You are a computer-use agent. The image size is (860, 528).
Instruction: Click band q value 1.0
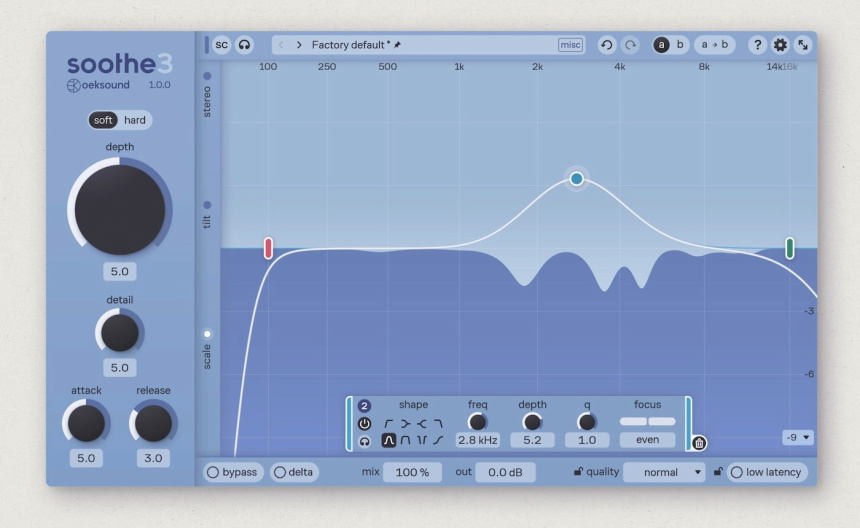(587, 440)
